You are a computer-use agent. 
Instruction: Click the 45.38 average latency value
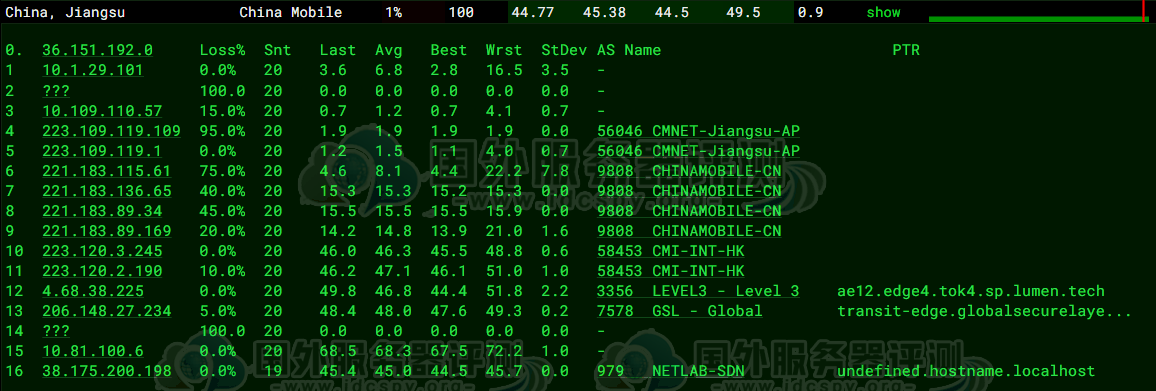604,13
